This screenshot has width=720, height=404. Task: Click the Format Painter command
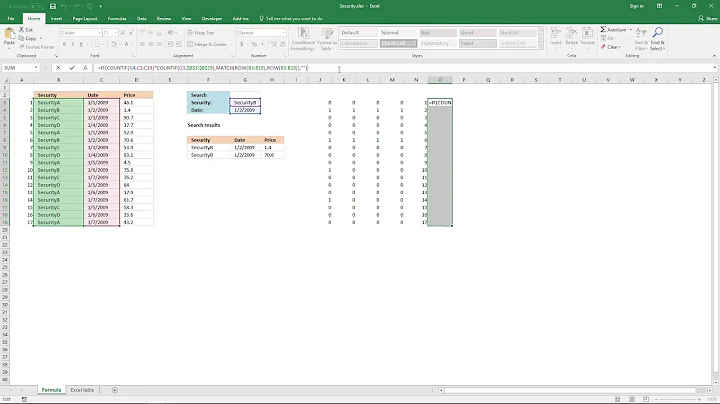point(37,47)
